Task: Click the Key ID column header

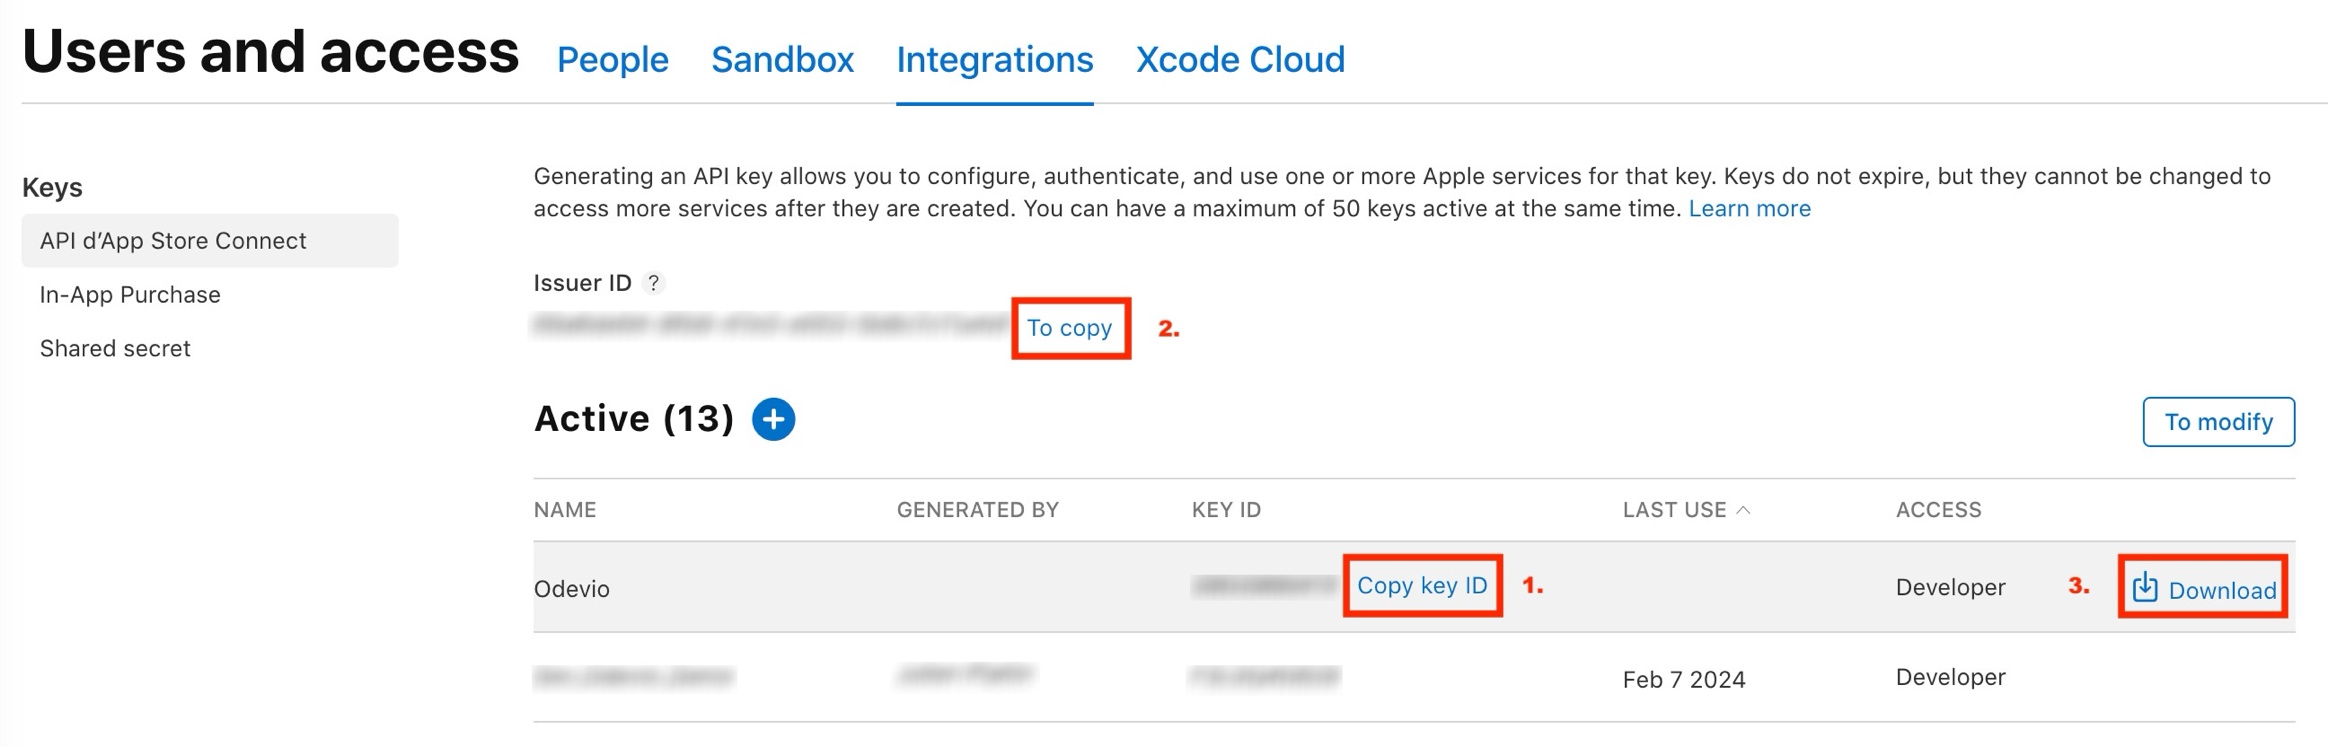Action: (x=1225, y=510)
